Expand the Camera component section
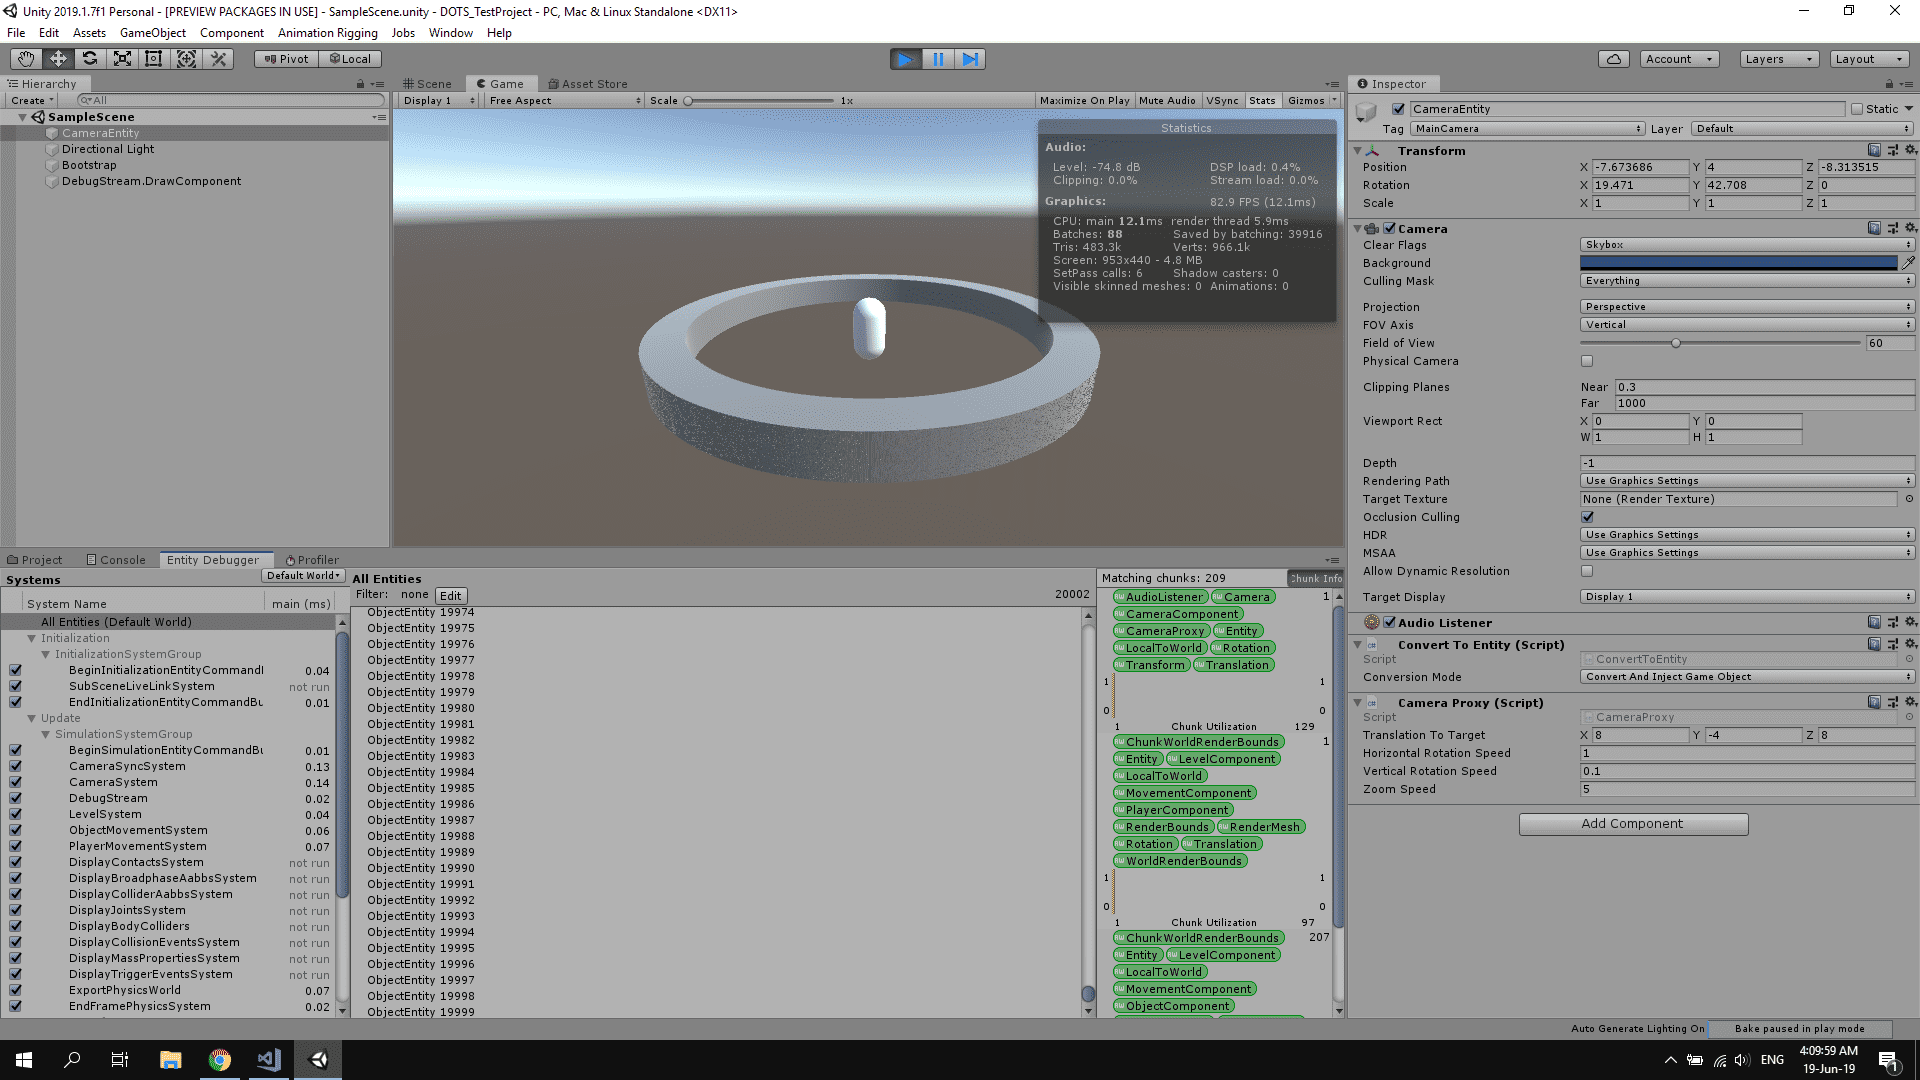The width and height of the screenshot is (1920, 1080). [x=1362, y=227]
